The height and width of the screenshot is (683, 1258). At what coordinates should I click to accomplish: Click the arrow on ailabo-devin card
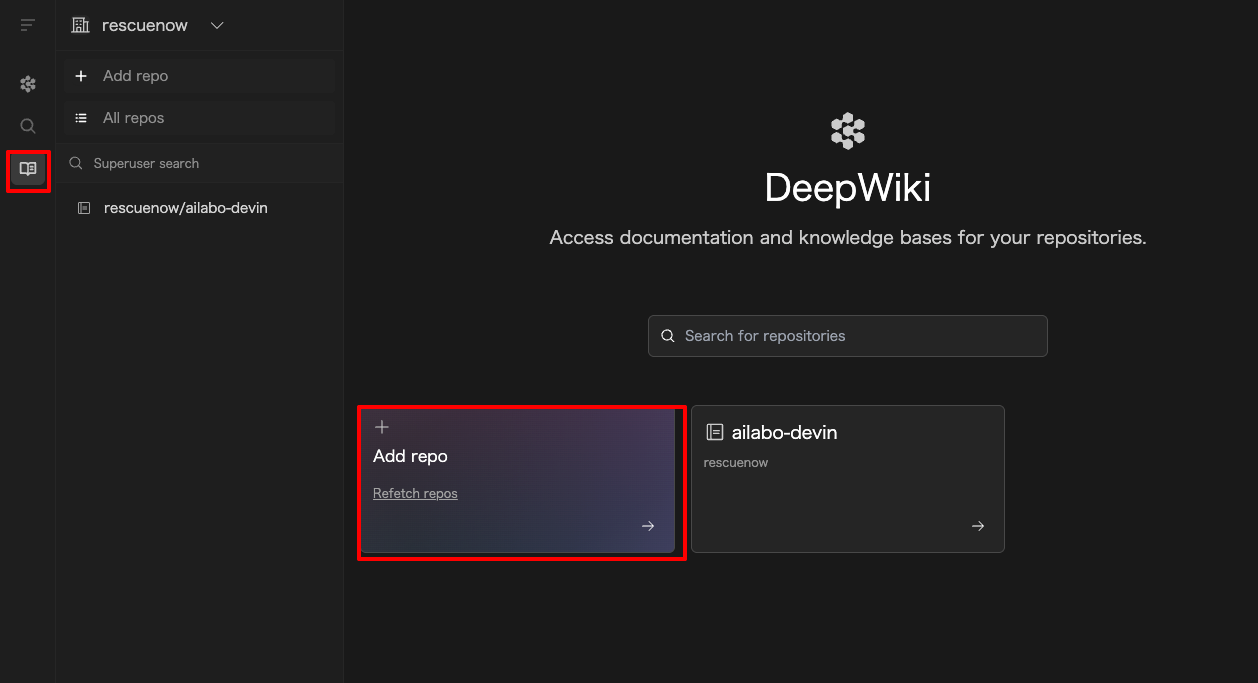(978, 526)
